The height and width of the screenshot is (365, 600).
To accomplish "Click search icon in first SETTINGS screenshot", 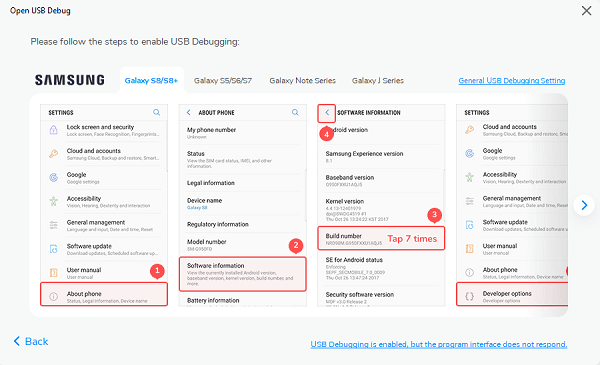I will coord(157,112).
